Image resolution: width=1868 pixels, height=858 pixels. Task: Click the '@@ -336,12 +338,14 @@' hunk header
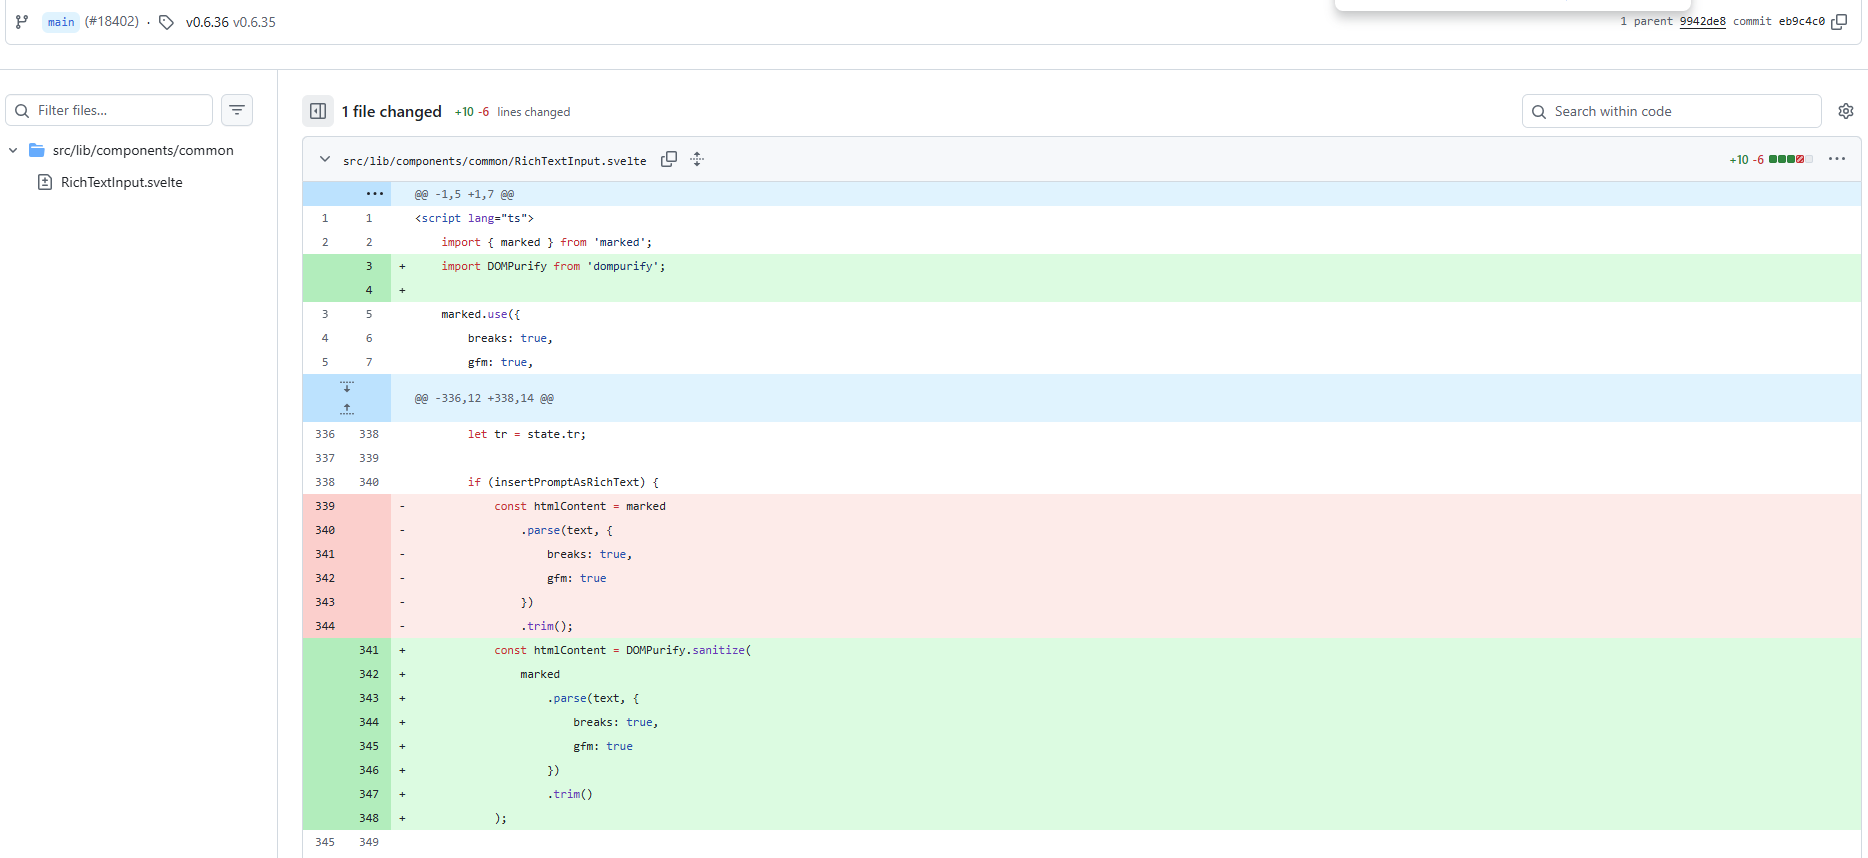484,398
